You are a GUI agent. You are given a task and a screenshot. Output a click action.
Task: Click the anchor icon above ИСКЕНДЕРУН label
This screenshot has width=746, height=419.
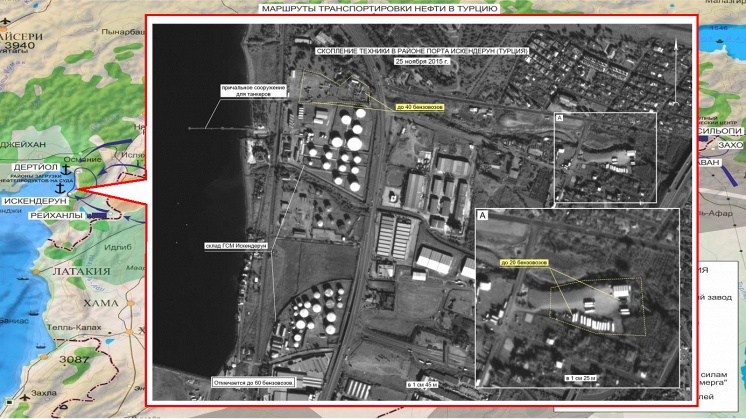click(60, 187)
